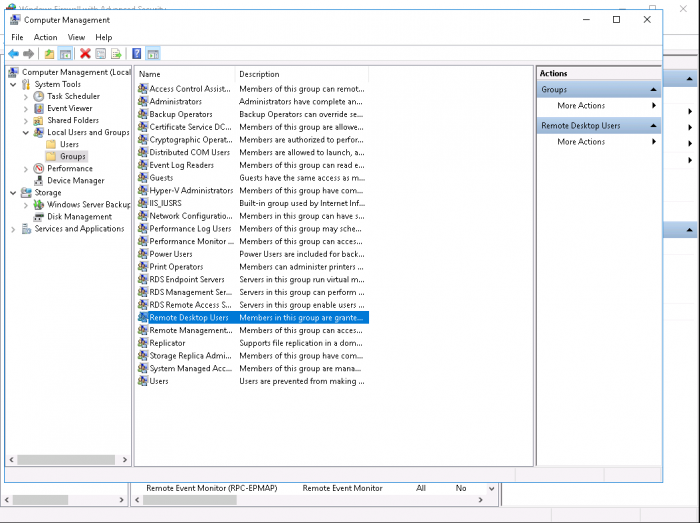Image resolution: width=700 pixels, height=523 pixels.
Task: Collapse the Storage tree node
Action: 13,193
